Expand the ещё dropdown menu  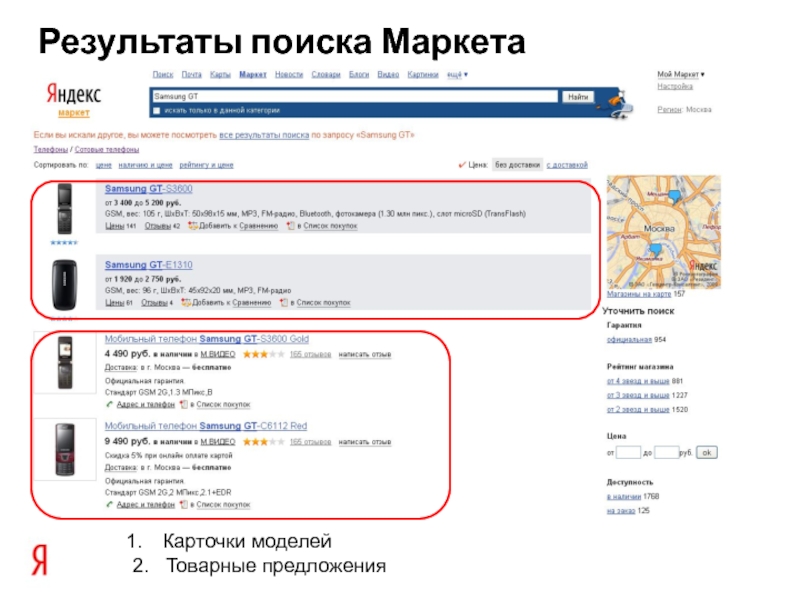tap(457, 74)
